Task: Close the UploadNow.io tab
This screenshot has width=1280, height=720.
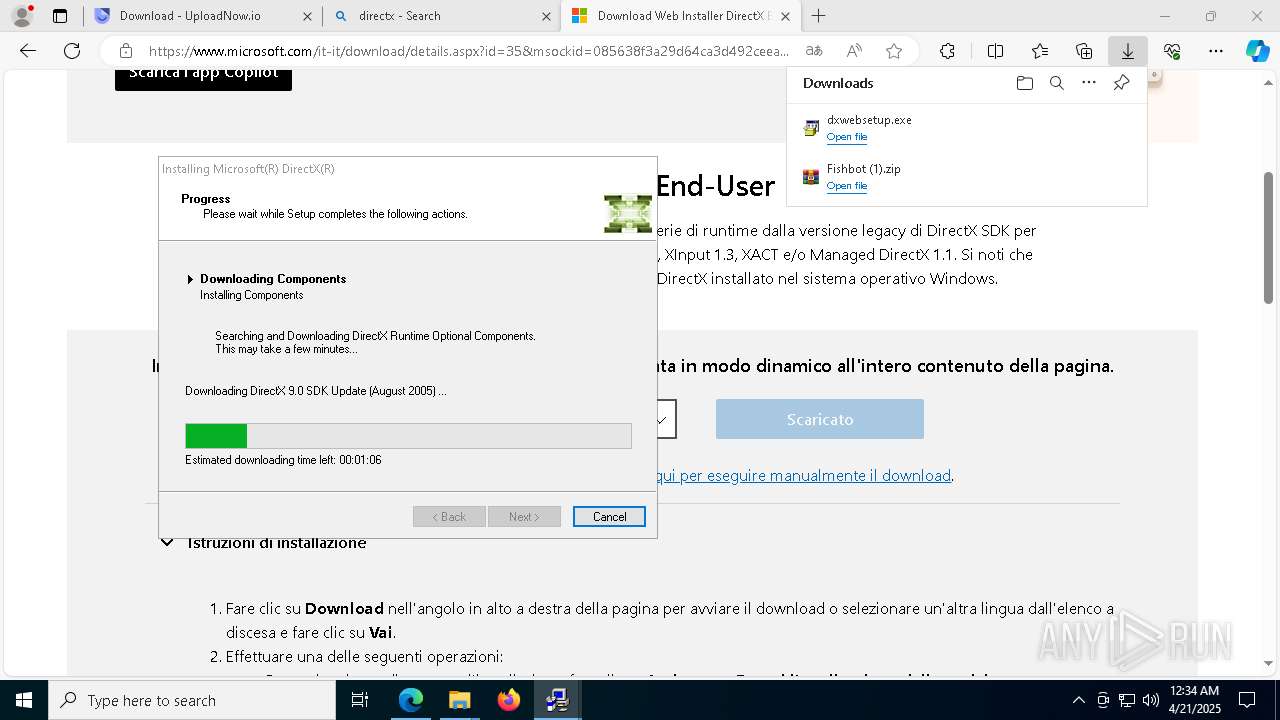Action: 307,16
